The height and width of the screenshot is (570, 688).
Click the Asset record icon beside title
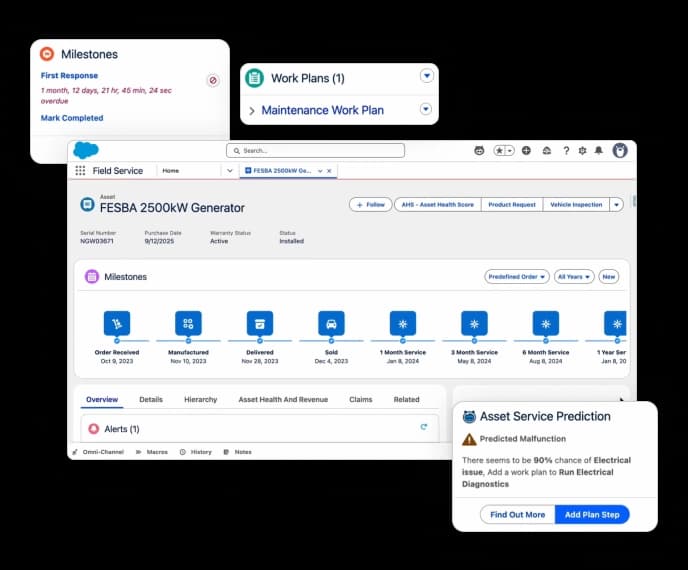(87, 204)
